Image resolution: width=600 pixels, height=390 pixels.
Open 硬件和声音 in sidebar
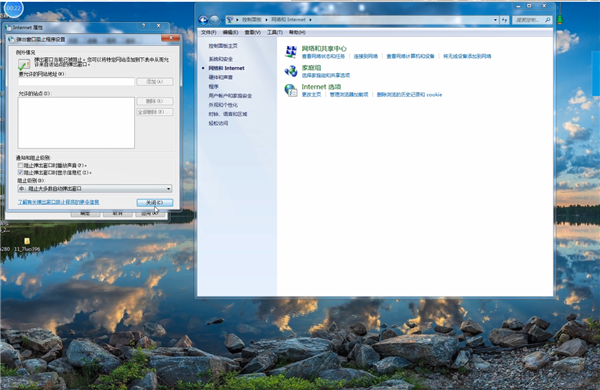pos(220,77)
